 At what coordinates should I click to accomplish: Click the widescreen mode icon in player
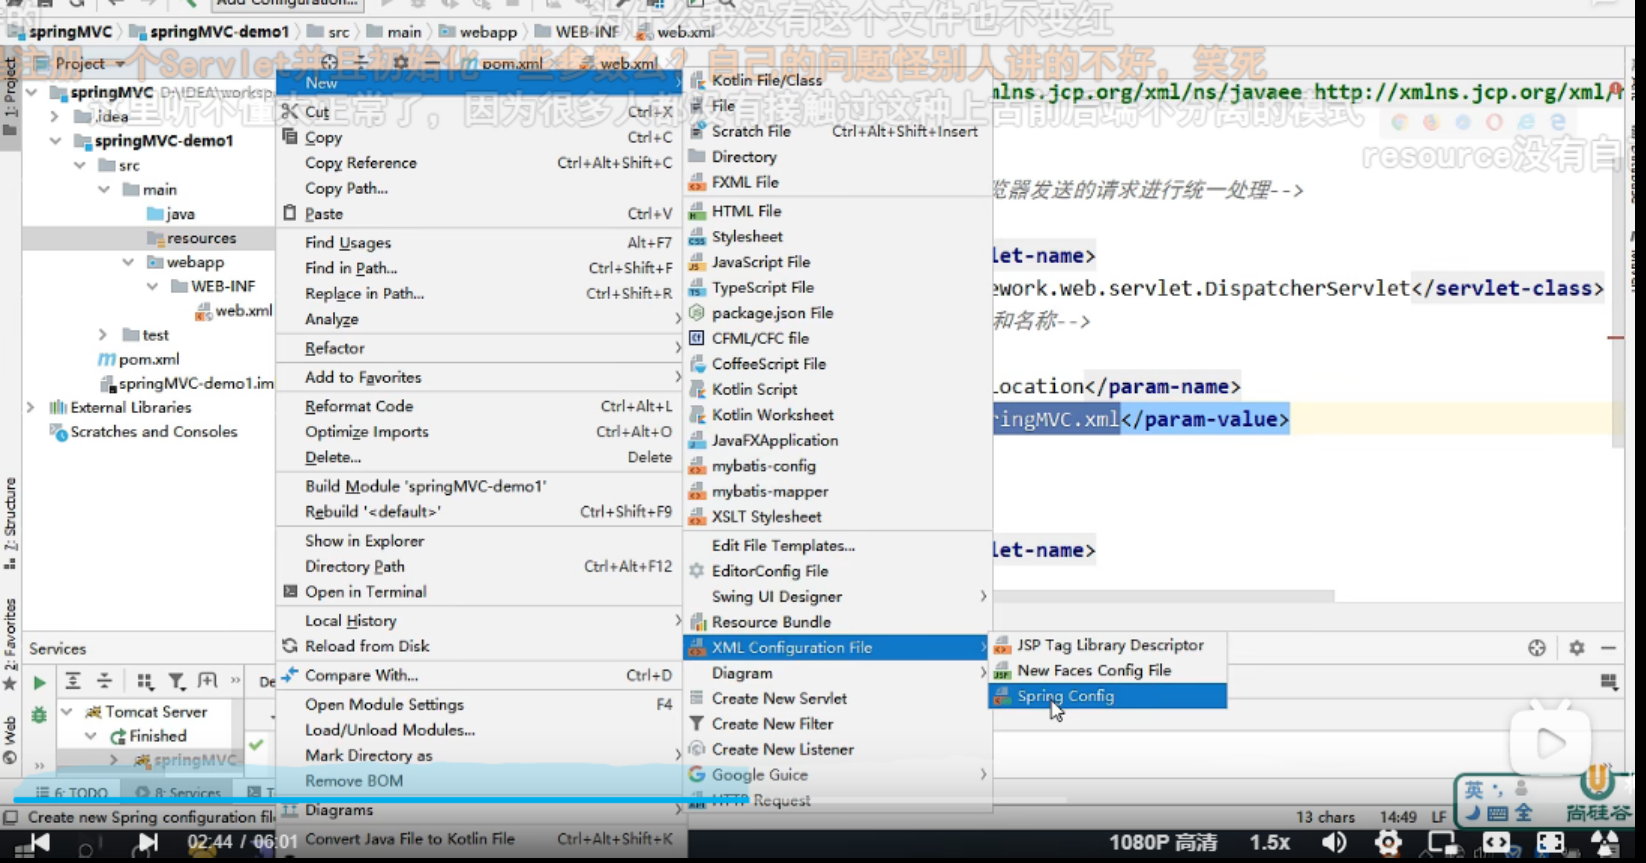1497,842
